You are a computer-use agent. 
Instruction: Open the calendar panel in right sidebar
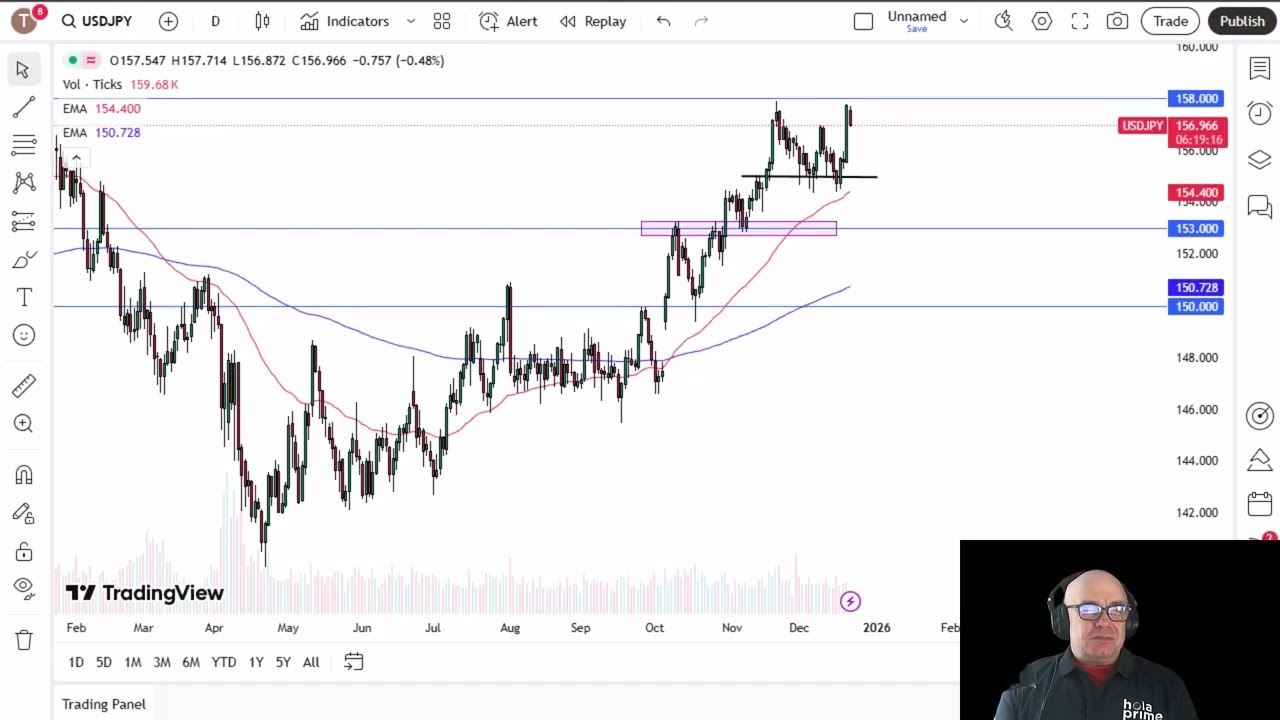pyautogui.click(x=1259, y=504)
